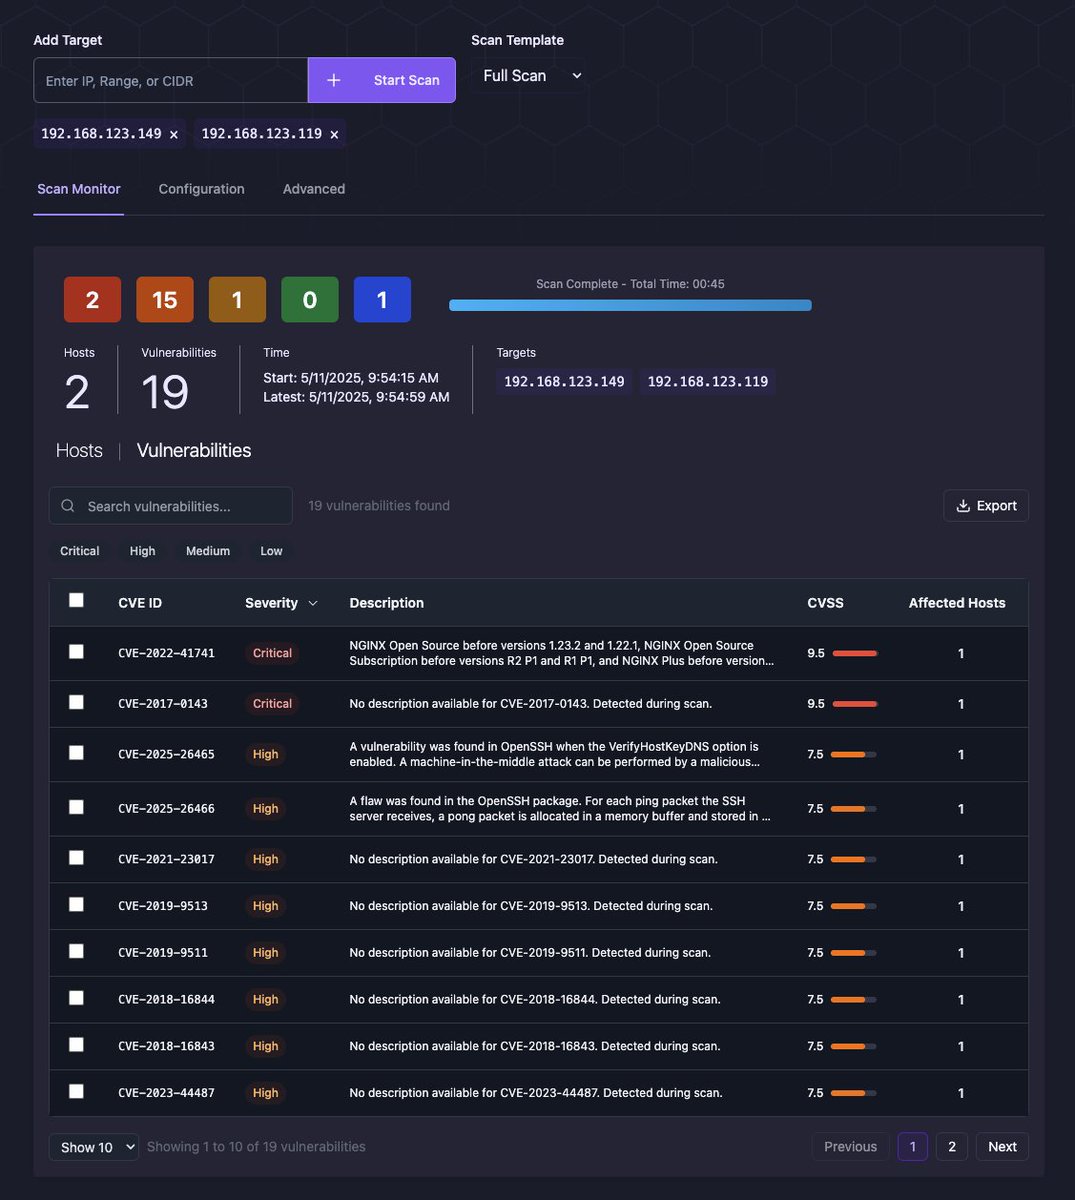The width and height of the screenshot is (1075, 1200).
Task: Filter by Medium severity
Action: coord(208,551)
